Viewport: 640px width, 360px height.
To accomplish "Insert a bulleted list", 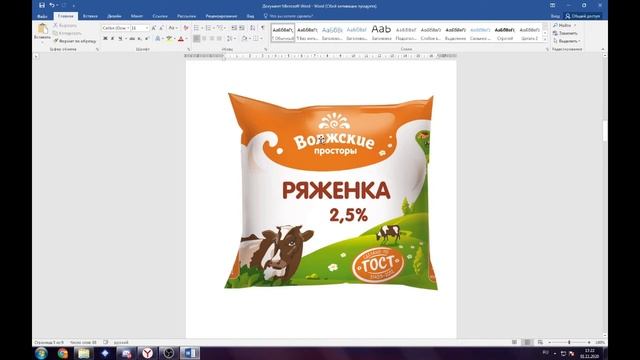I will (x=196, y=28).
